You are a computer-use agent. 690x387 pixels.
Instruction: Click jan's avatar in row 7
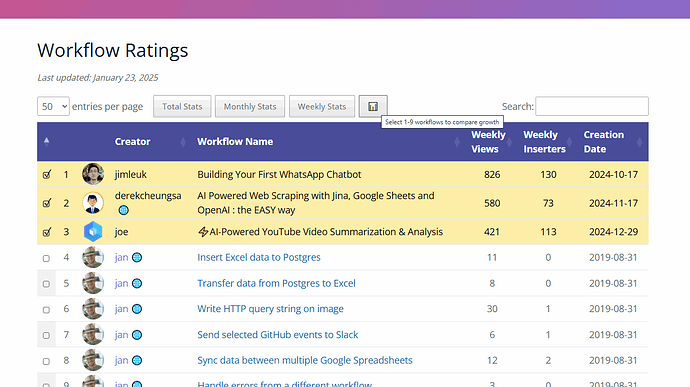(x=93, y=335)
